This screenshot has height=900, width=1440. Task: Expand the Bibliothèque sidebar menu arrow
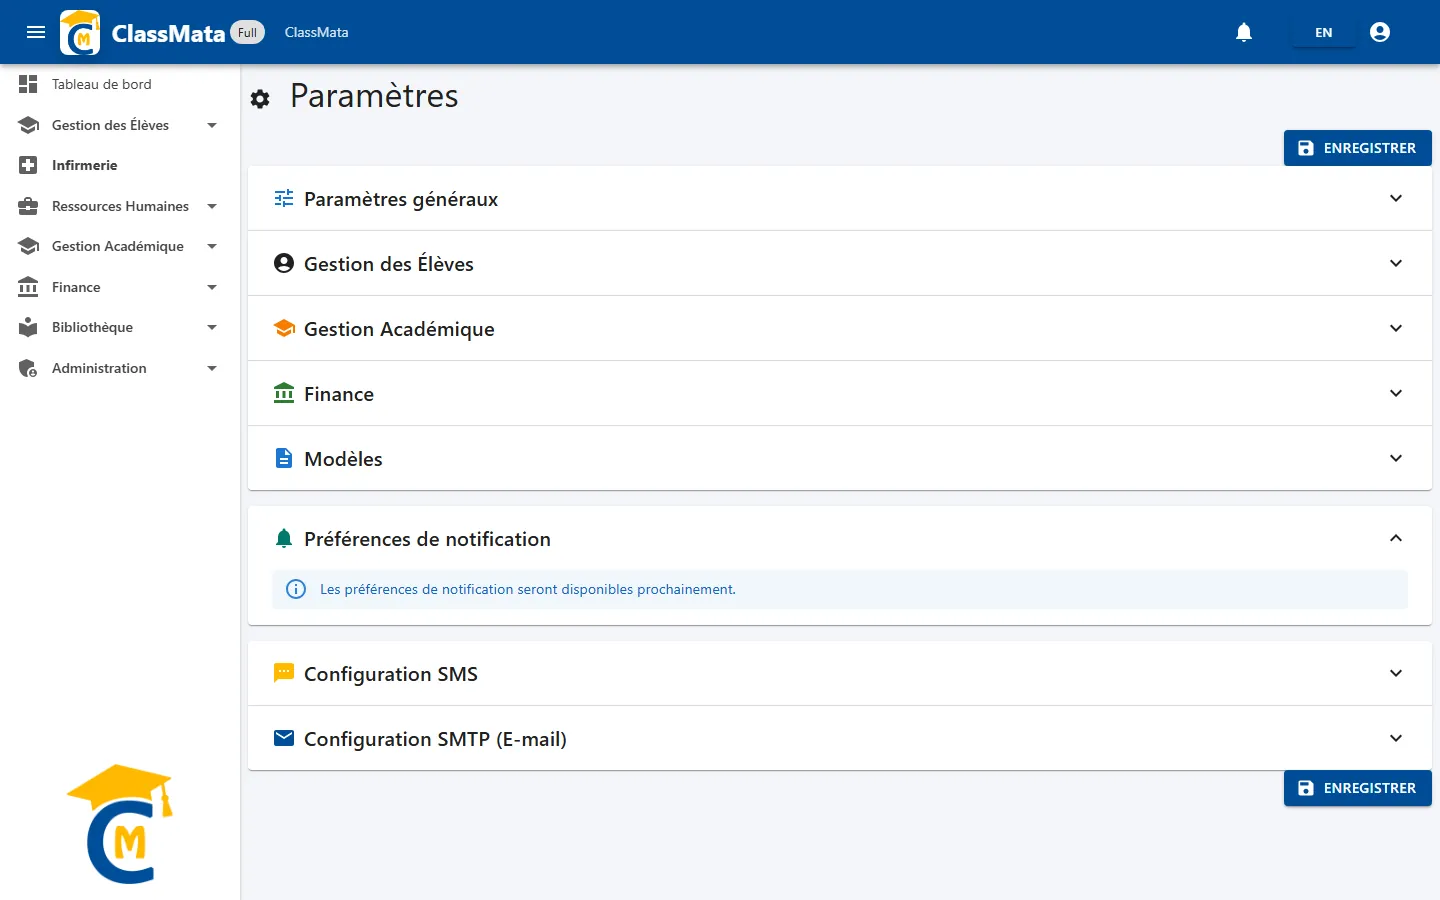click(x=212, y=327)
